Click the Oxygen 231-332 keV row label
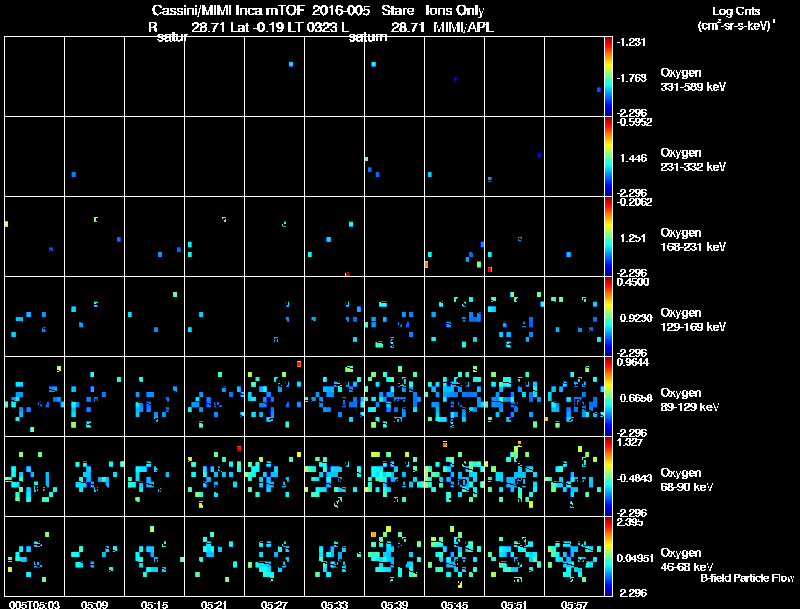Viewport: 800px width, 609px height. coord(693,160)
